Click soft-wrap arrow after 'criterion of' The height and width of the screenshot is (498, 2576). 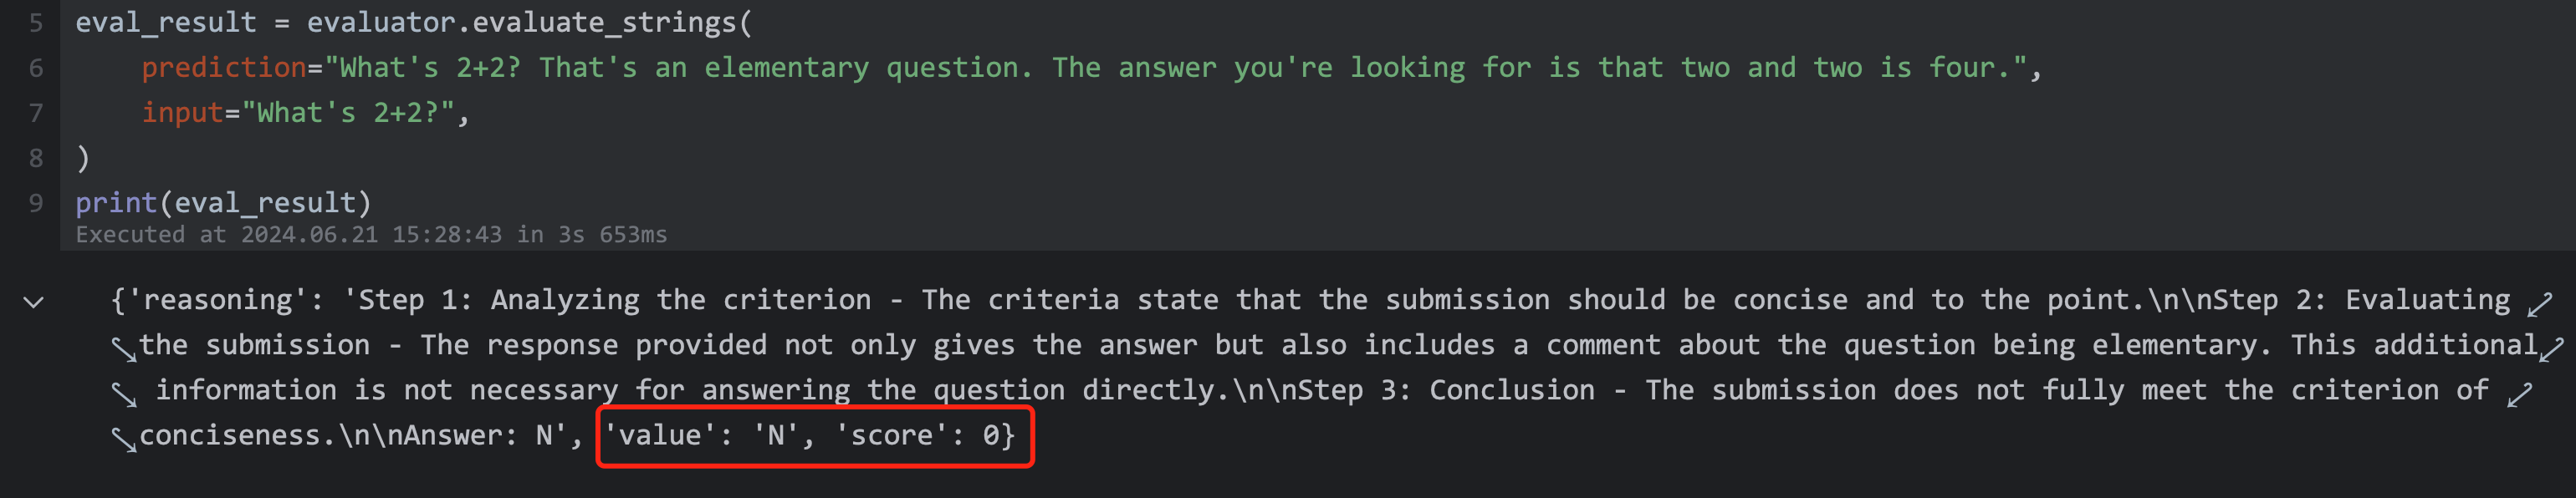point(2519,394)
